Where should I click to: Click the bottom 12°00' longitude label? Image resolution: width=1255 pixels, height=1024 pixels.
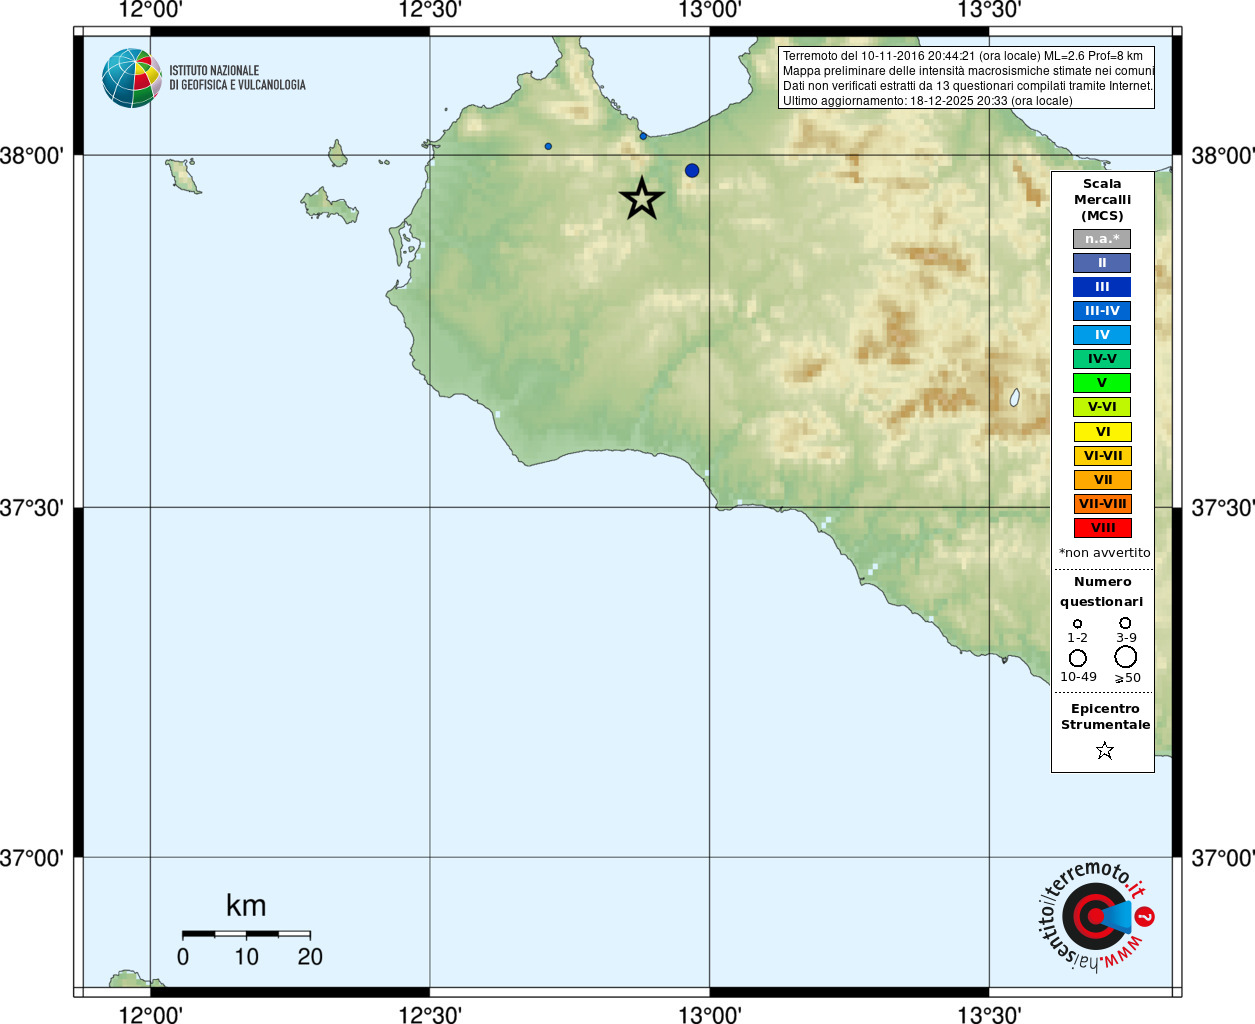click(150, 1014)
